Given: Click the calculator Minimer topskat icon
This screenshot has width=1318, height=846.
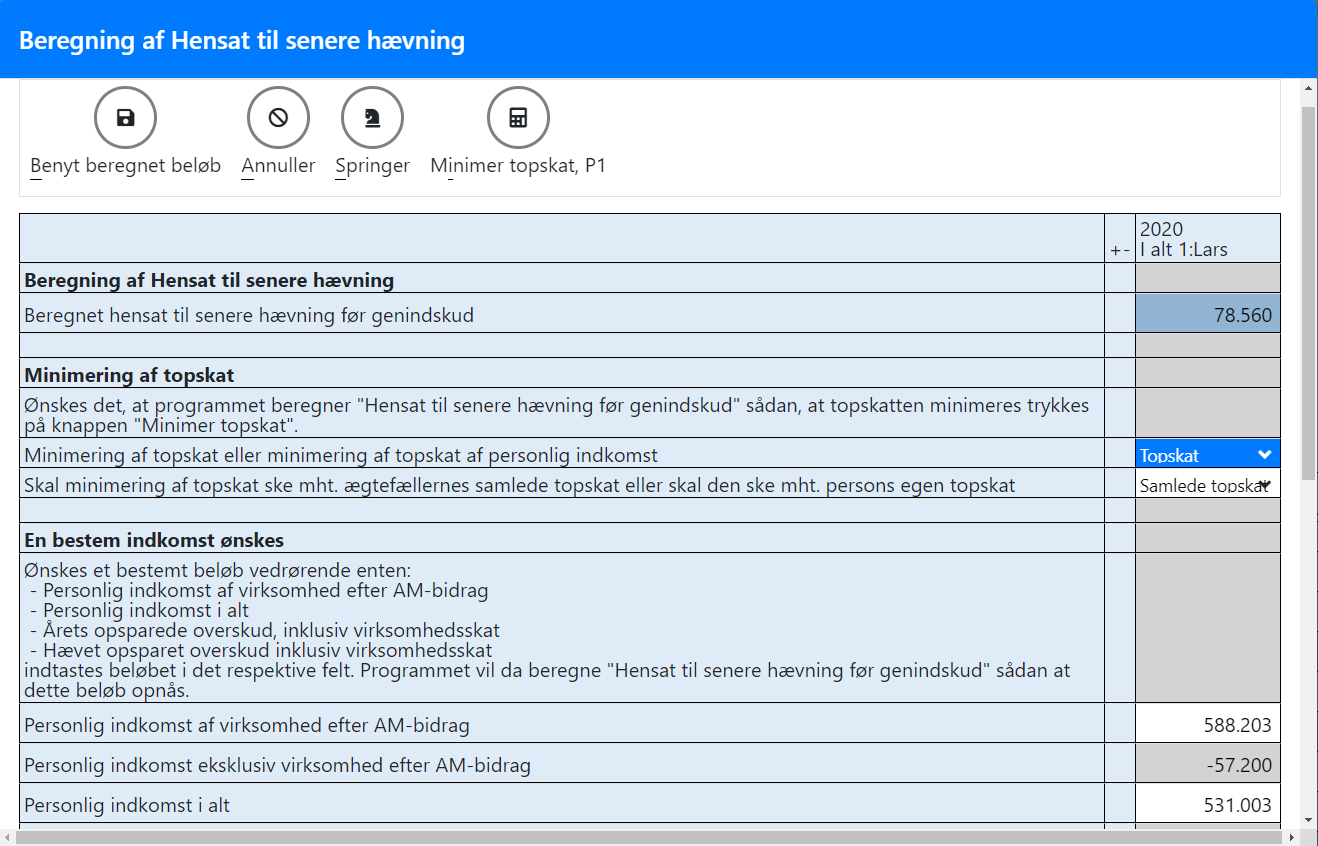Looking at the screenshot, I should point(518,118).
